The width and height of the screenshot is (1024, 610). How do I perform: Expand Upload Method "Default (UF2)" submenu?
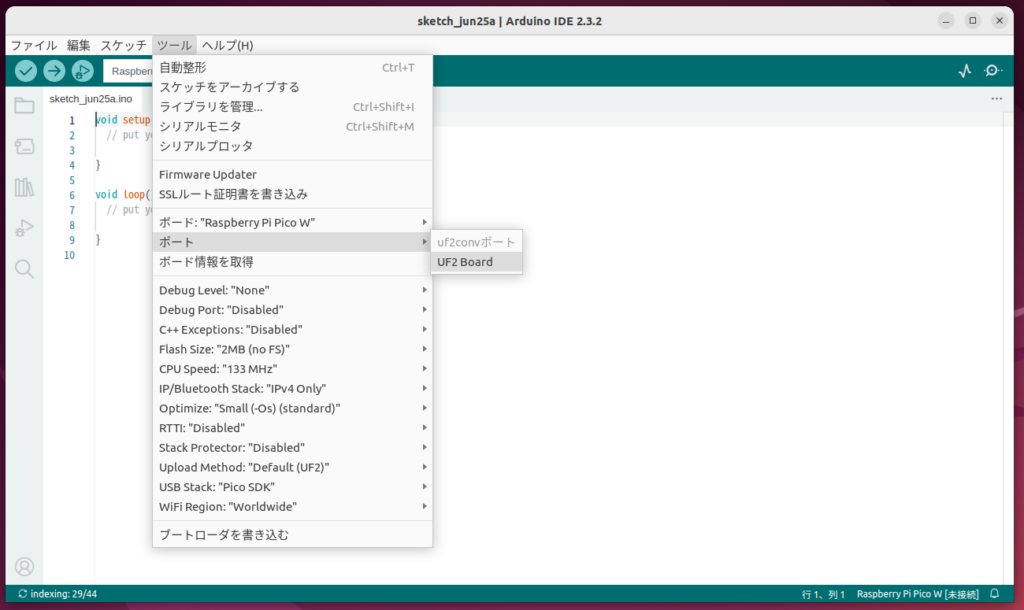coord(292,467)
